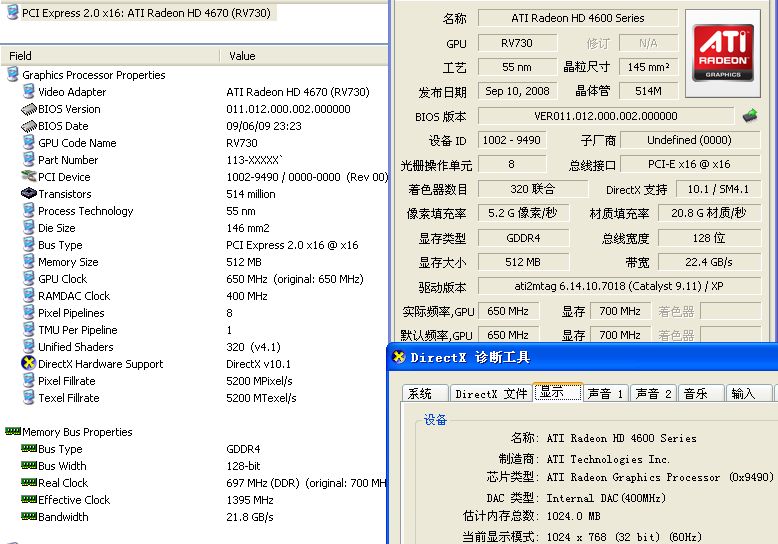Click the GPU-Z 名称 name field

pyautogui.click(x=578, y=18)
